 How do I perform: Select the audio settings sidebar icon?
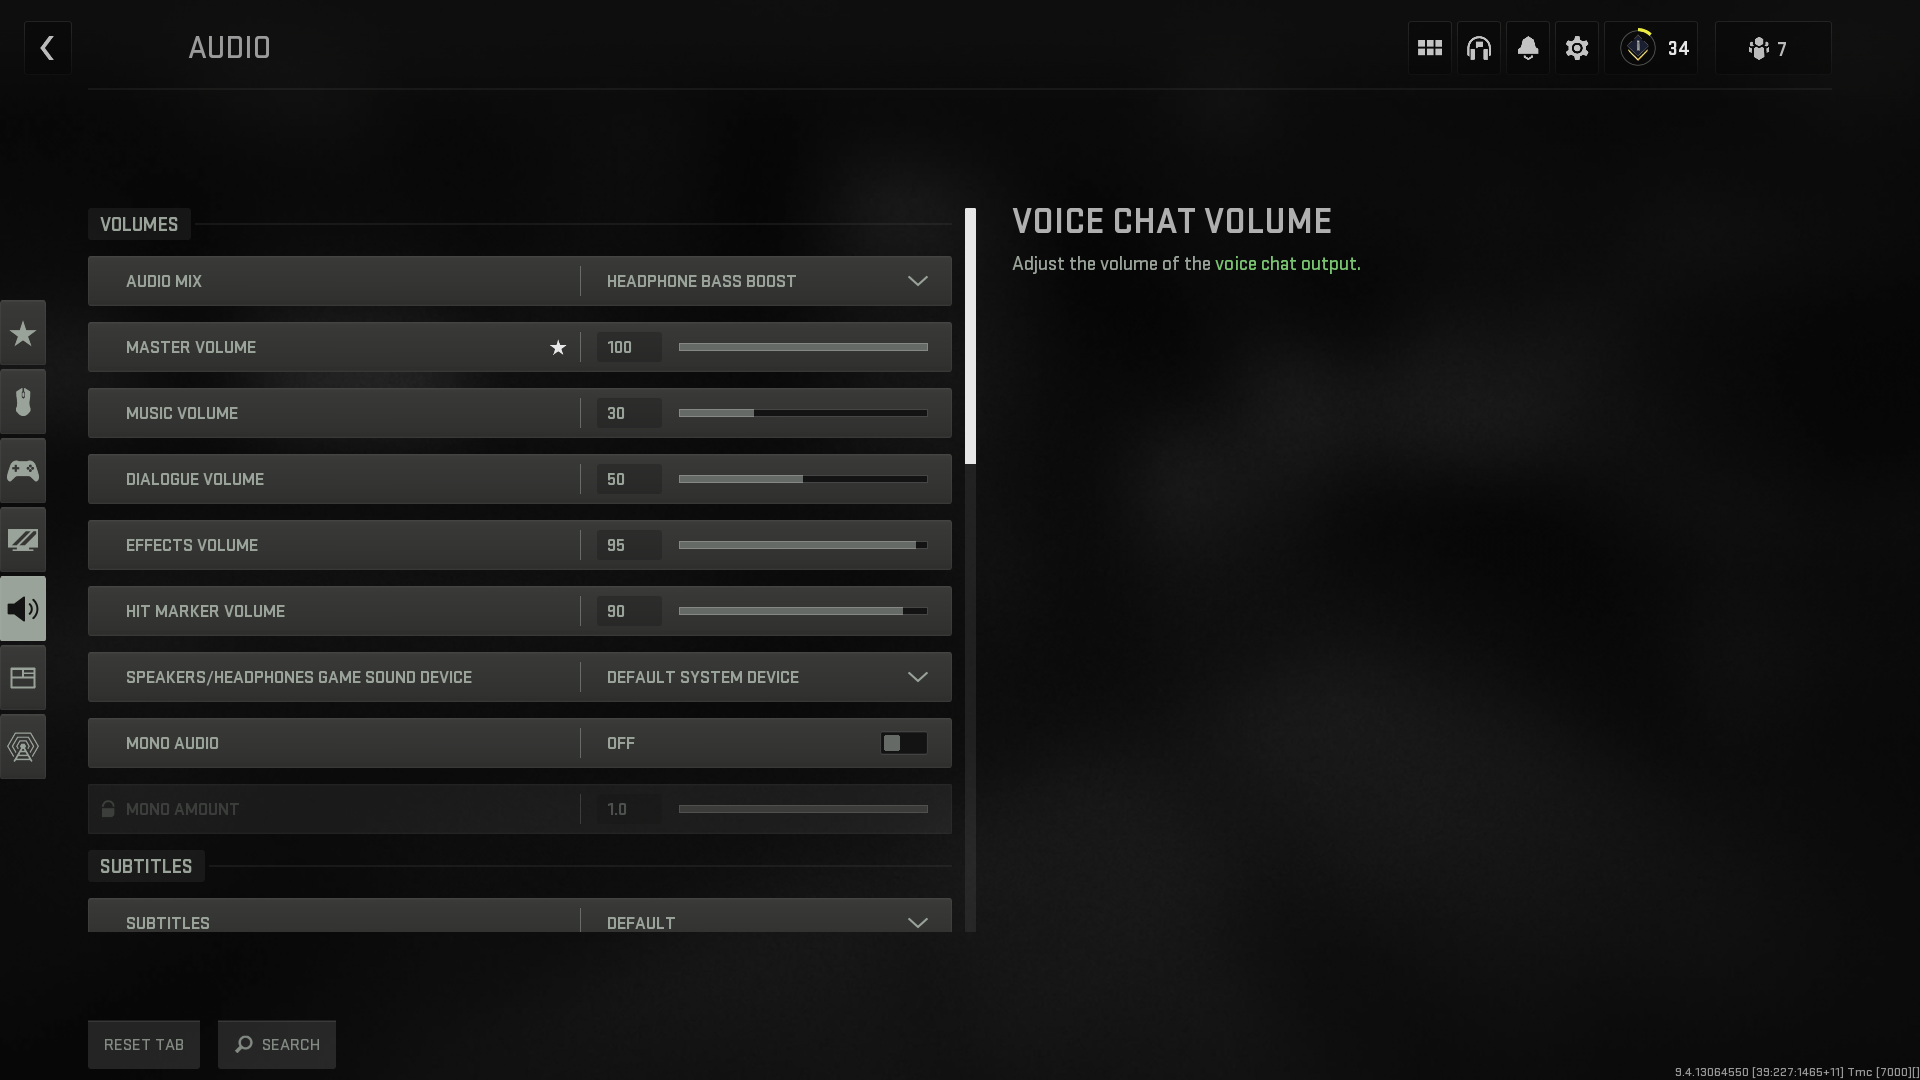pos(22,608)
